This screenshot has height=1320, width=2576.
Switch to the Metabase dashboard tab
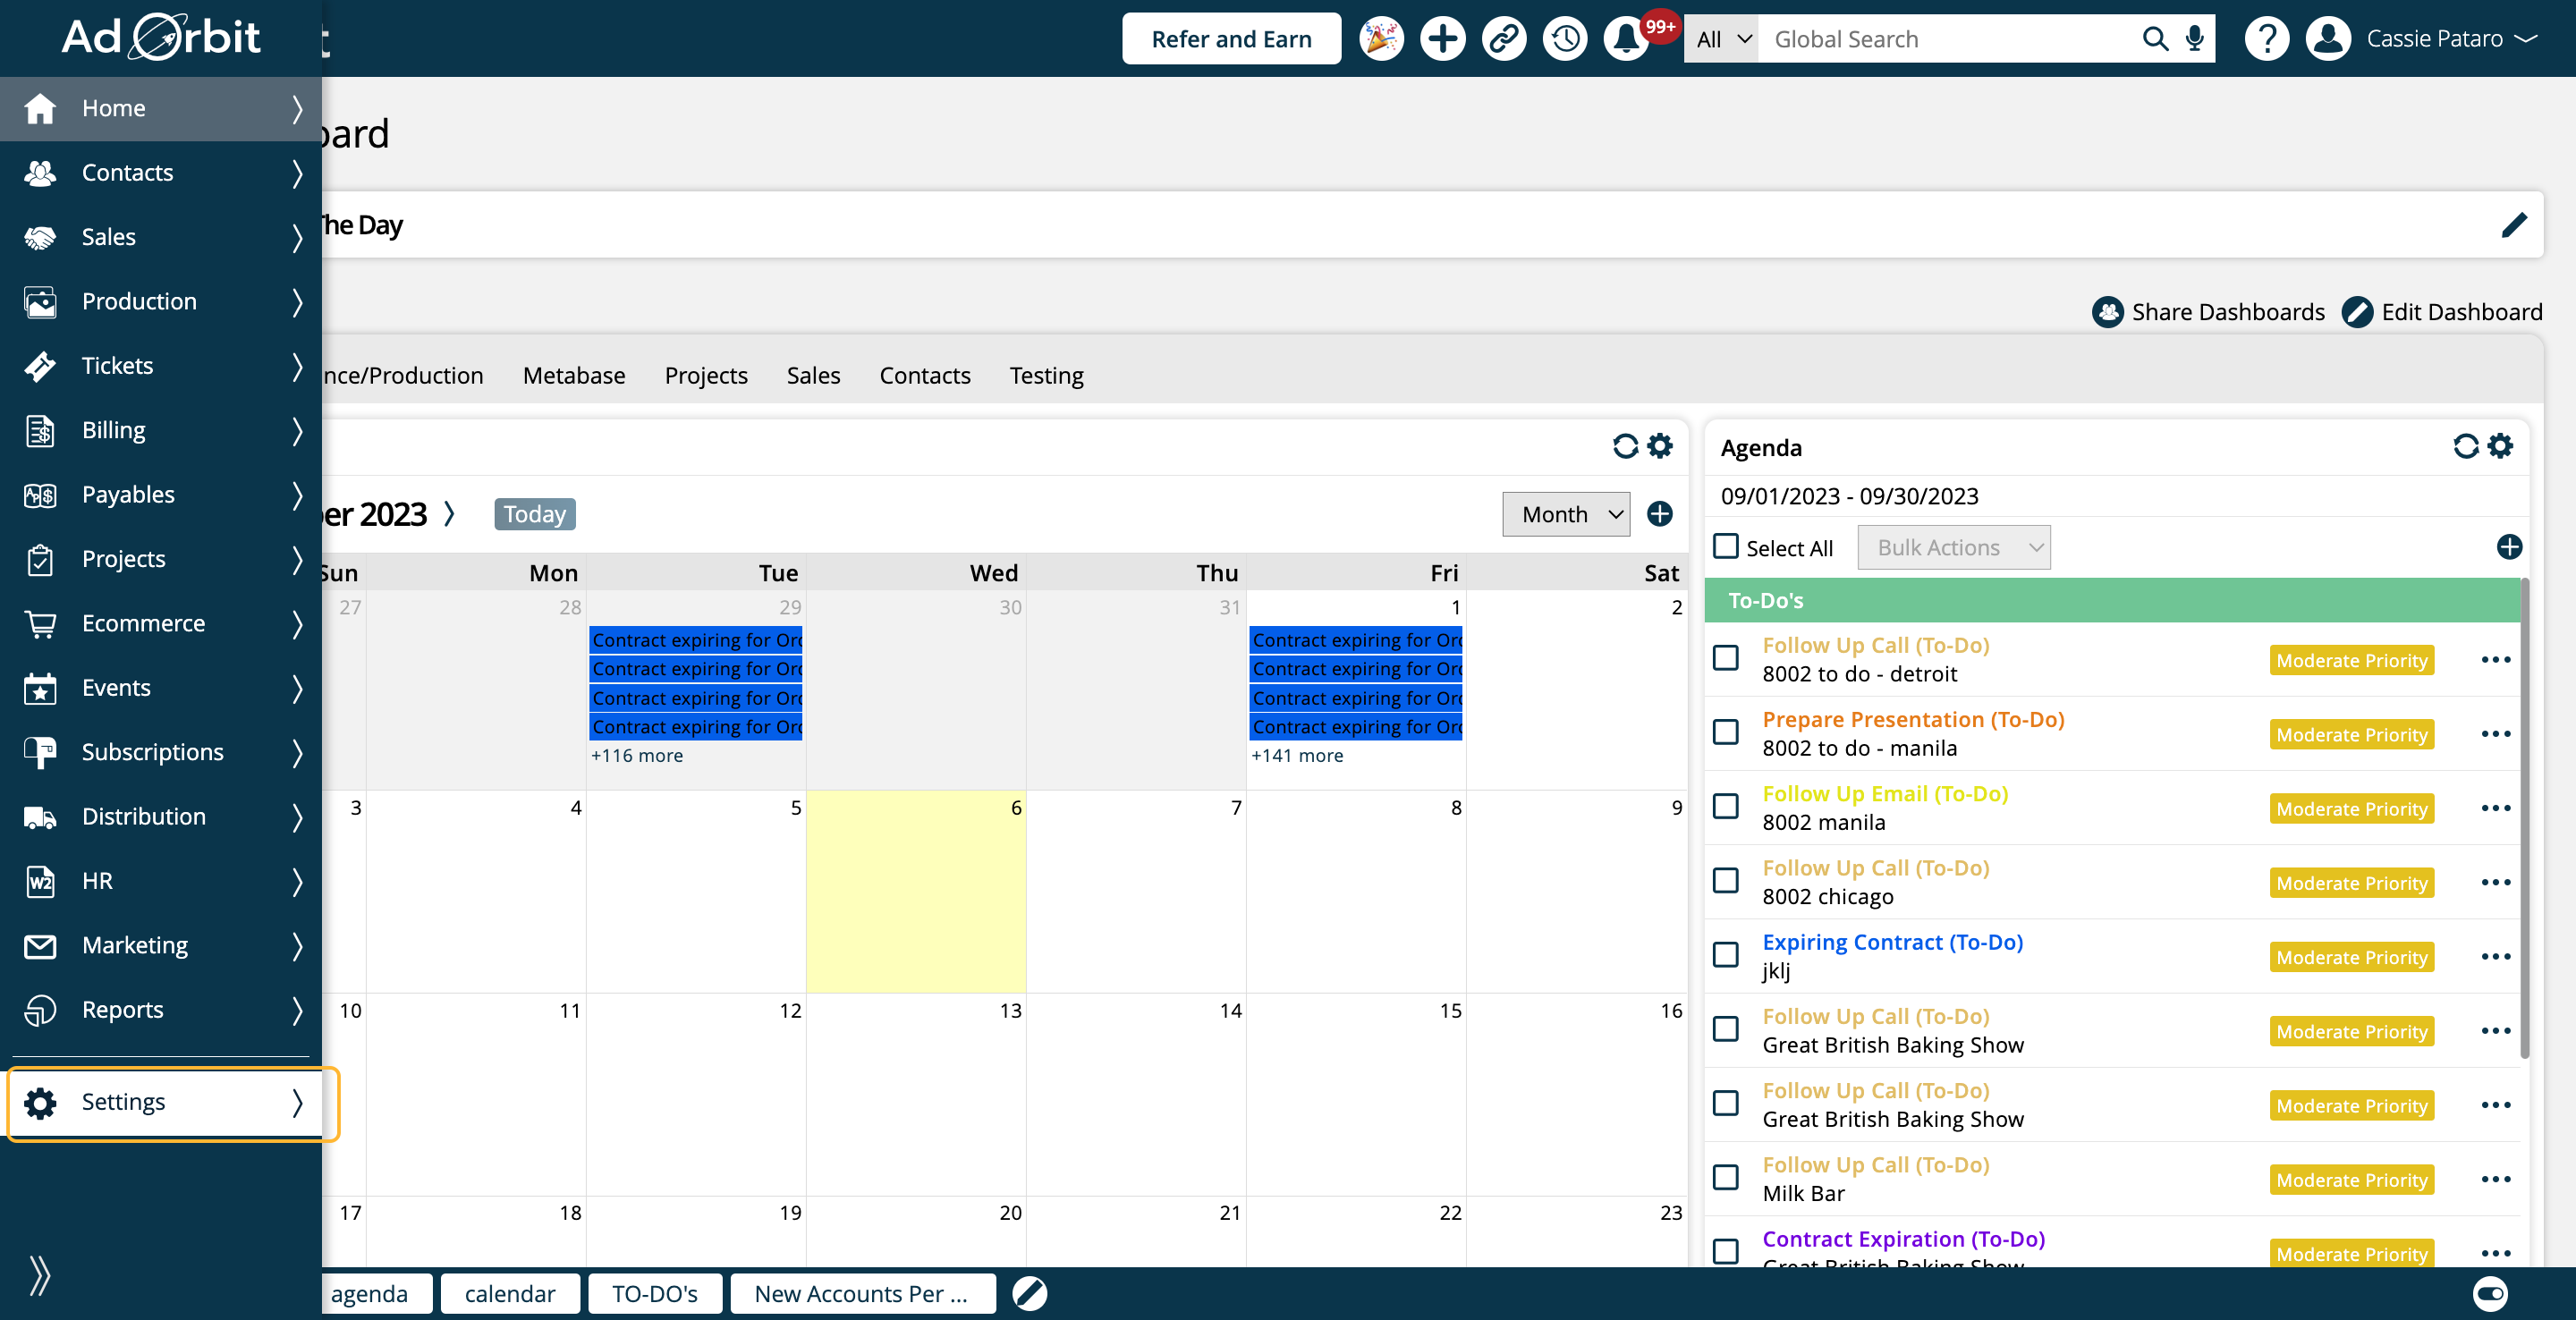(x=574, y=375)
